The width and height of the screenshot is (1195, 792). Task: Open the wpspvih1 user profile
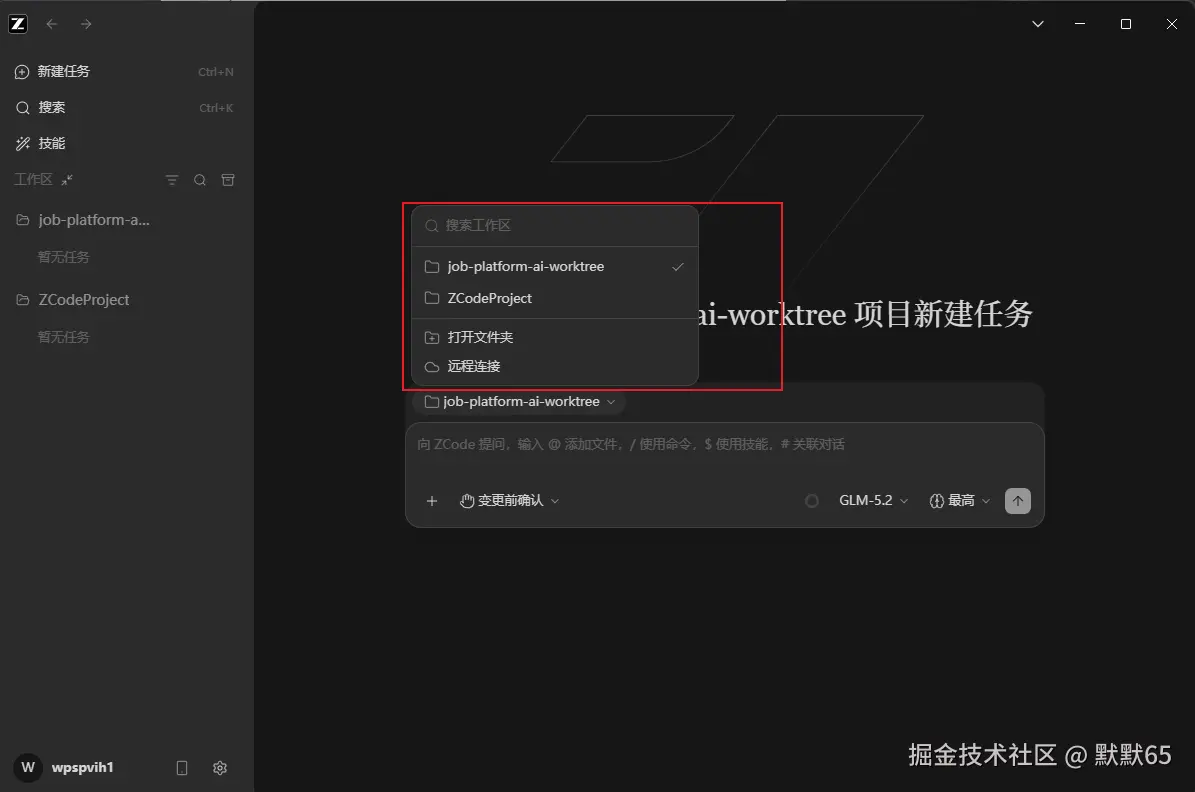(x=65, y=768)
